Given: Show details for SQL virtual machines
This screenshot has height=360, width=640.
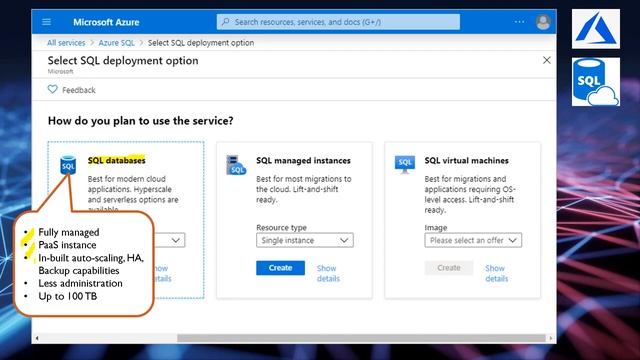Looking at the screenshot, I should [496, 273].
